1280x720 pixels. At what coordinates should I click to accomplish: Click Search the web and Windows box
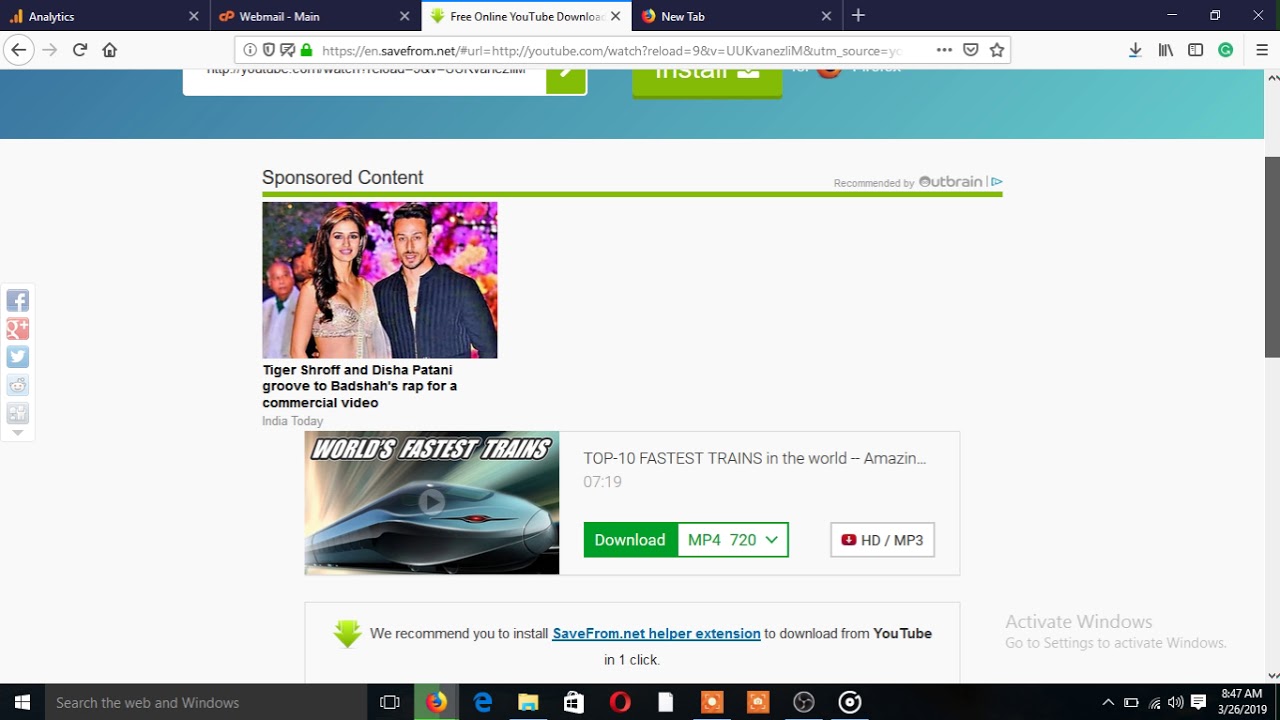click(206, 702)
